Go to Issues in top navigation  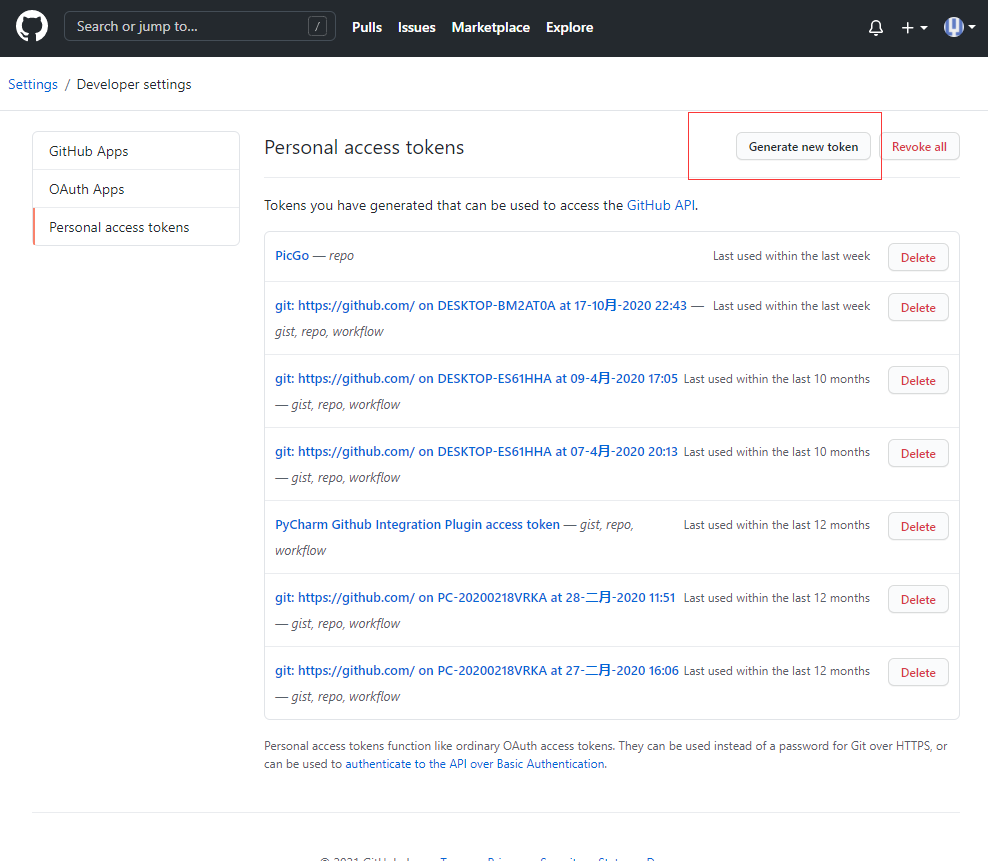click(x=416, y=27)
